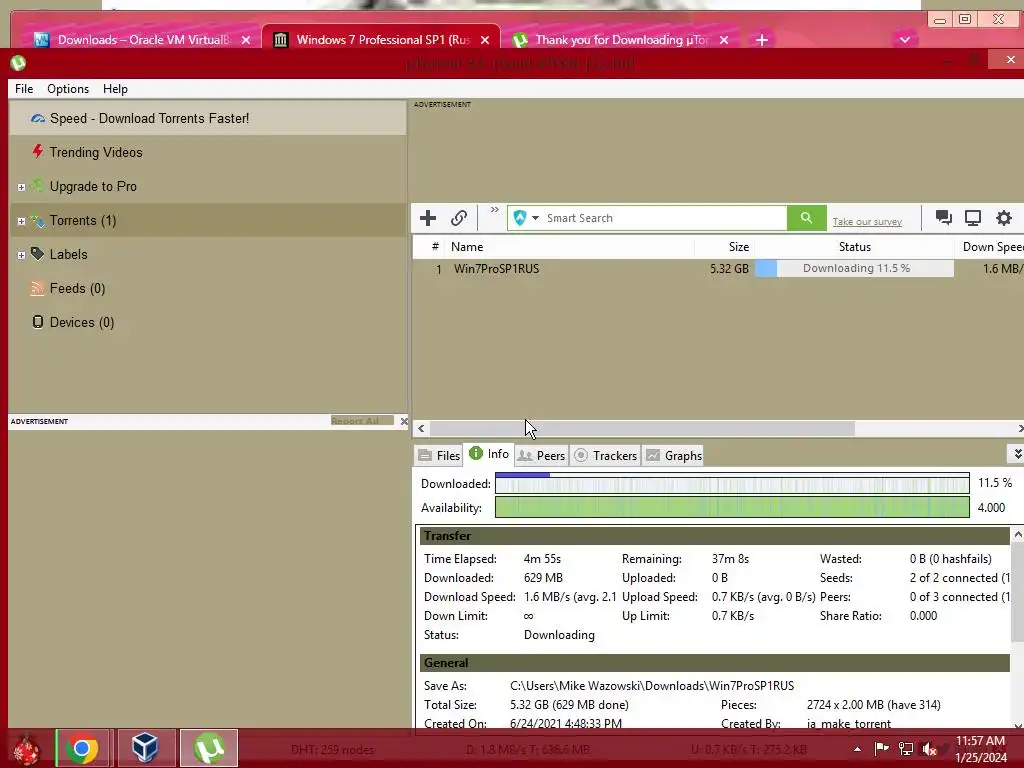Click the muted volume tray icon
Screen dimensions: 1024x768
pos(929,749)
